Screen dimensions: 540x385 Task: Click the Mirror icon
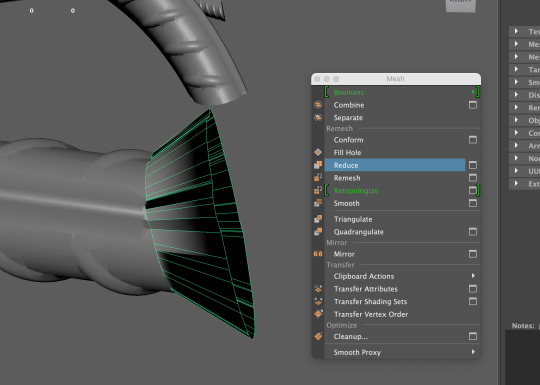click(x=318, y=254)
